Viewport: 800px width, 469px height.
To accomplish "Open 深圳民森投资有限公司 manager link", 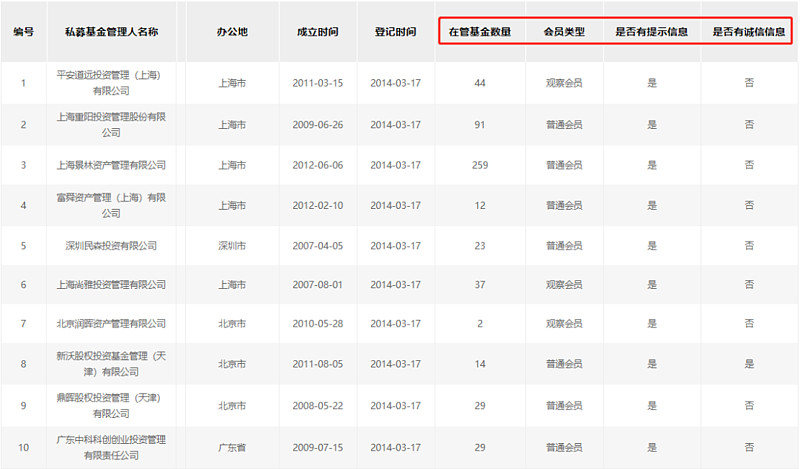I will 111,245.
